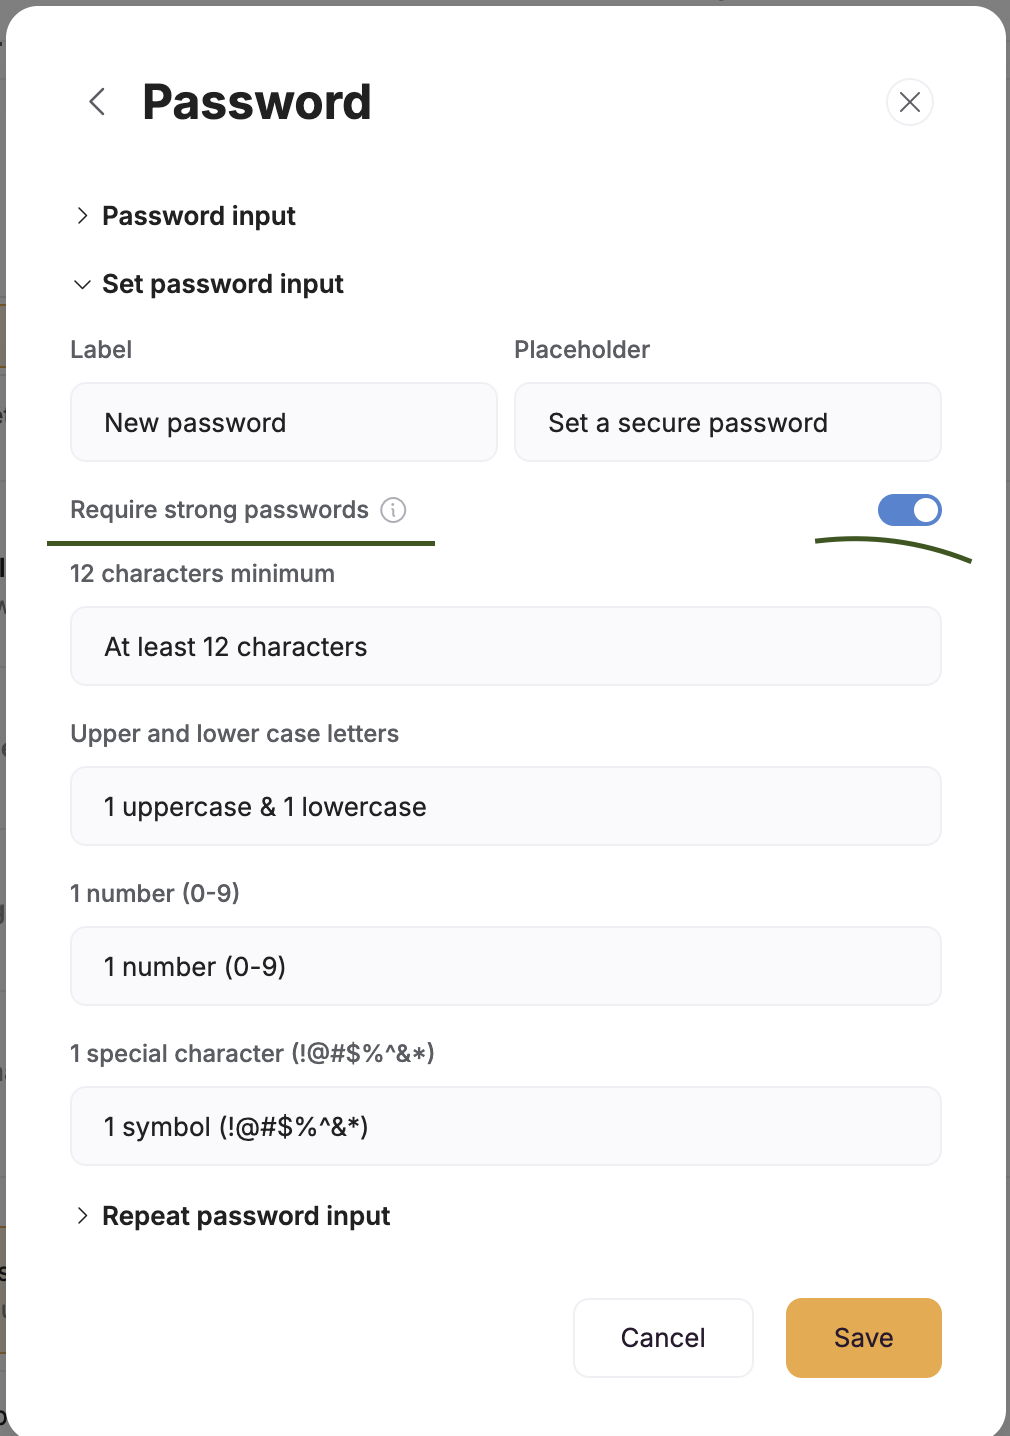Go back using the left arrow icon
The height and width of the screenshot is (1436, 1010).
tap(97, 101)
